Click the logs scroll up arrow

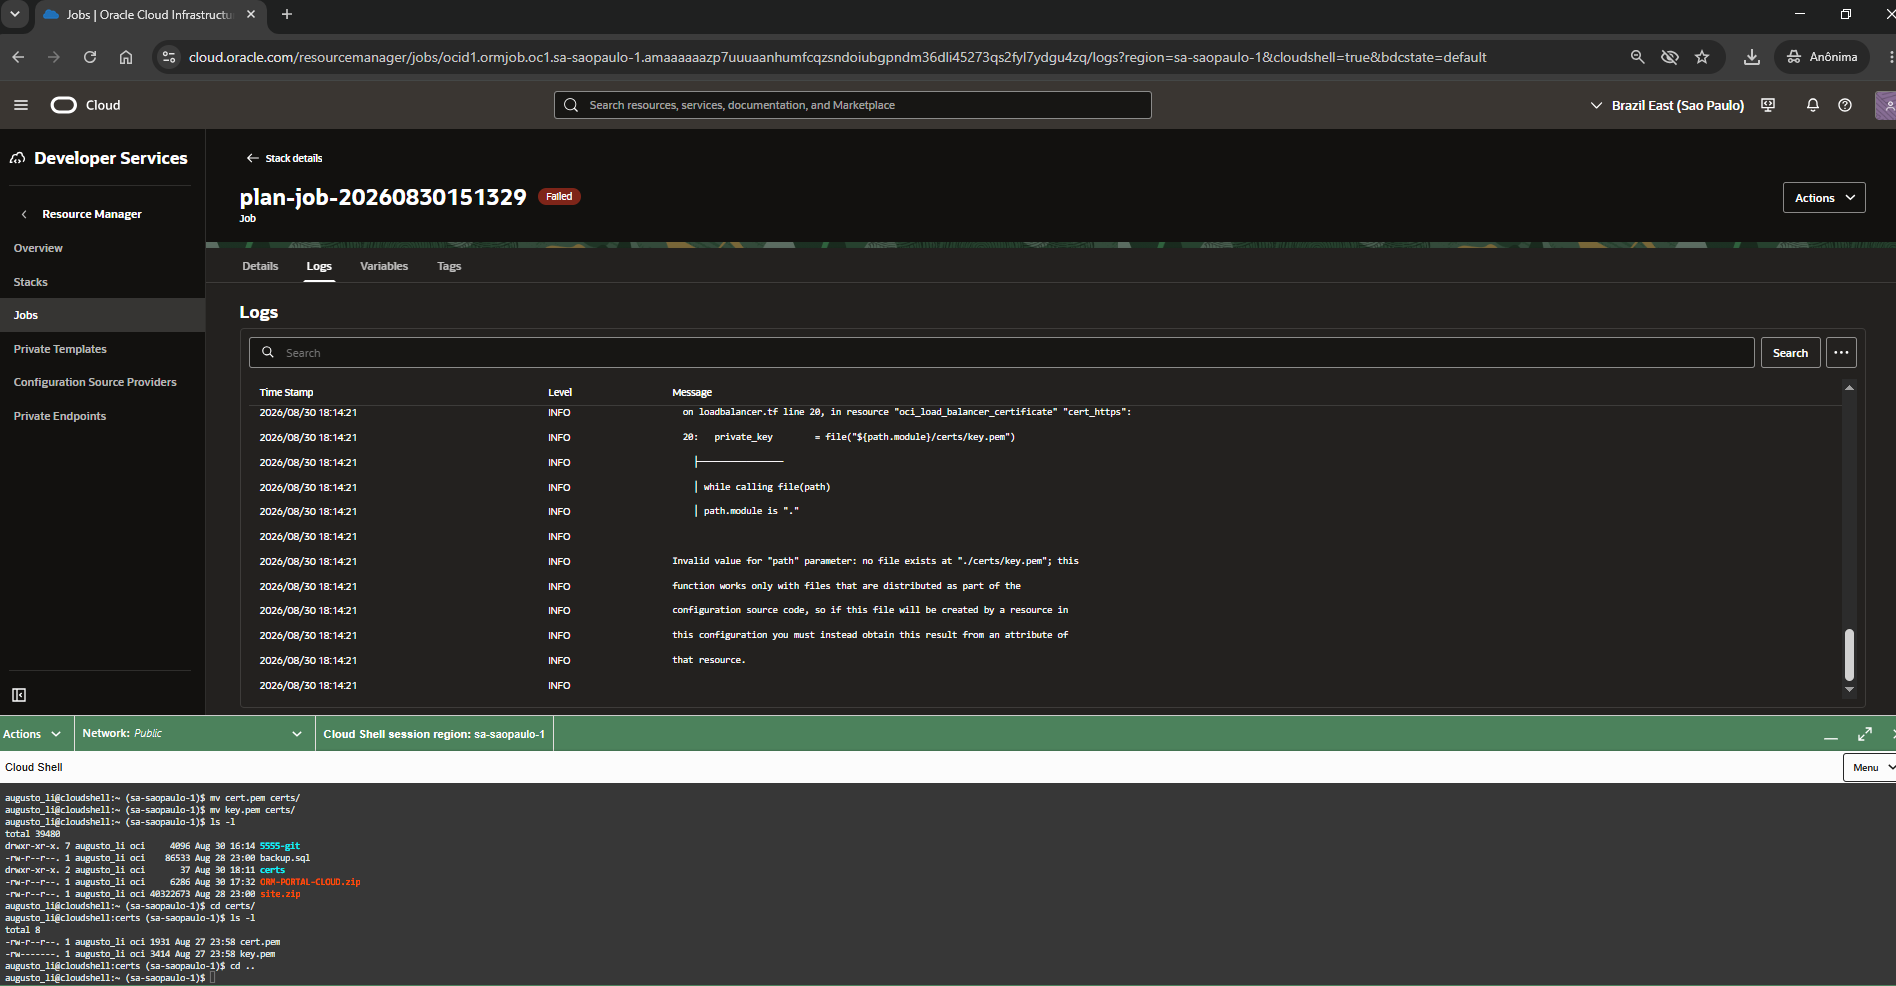1849,387
